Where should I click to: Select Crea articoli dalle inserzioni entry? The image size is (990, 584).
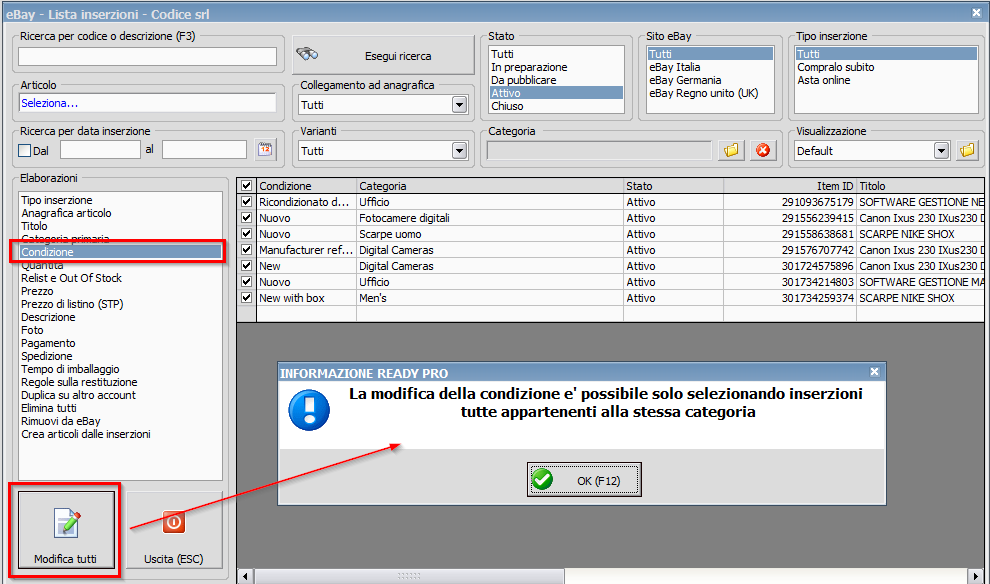point(86,434)
